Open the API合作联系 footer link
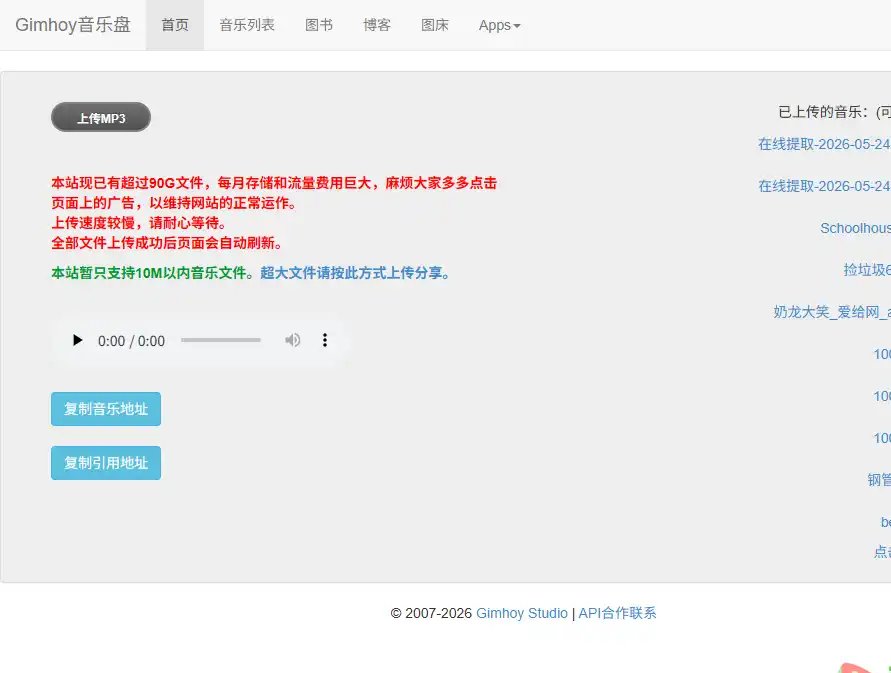Image resolution: width=891 pixels, height=673 pixels. point(617,613)
